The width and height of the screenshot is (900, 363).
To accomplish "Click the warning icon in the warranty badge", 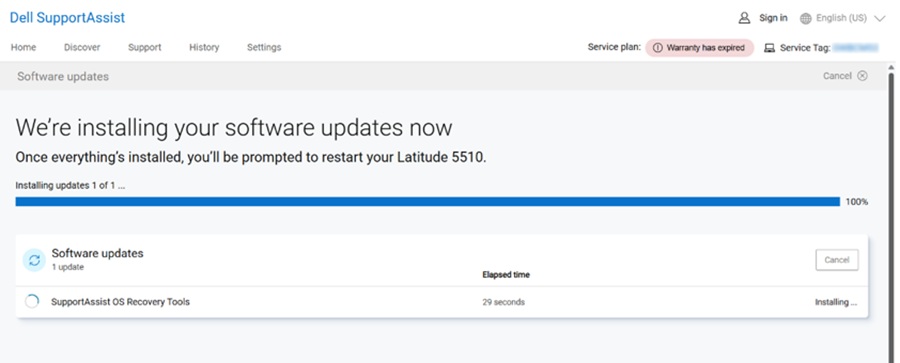I will pos(658,48).
